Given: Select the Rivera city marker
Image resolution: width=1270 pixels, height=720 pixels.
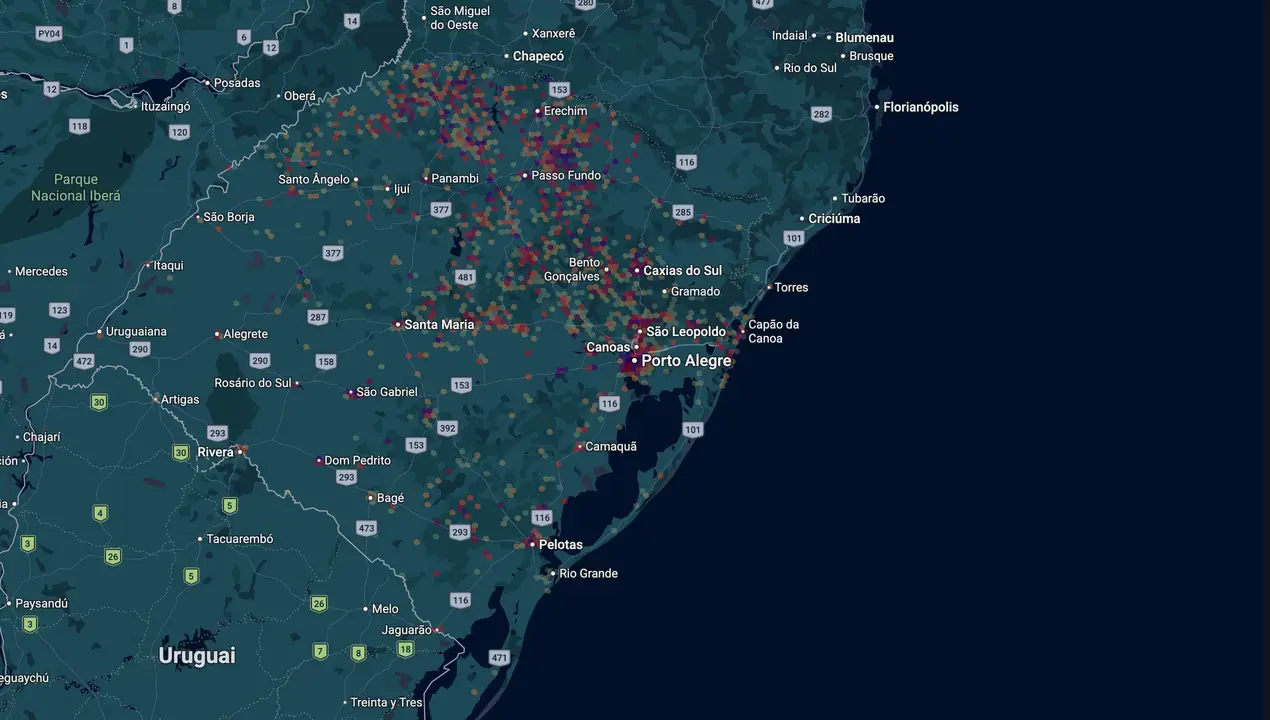Looking at the screenshot, I should [239, 452].
